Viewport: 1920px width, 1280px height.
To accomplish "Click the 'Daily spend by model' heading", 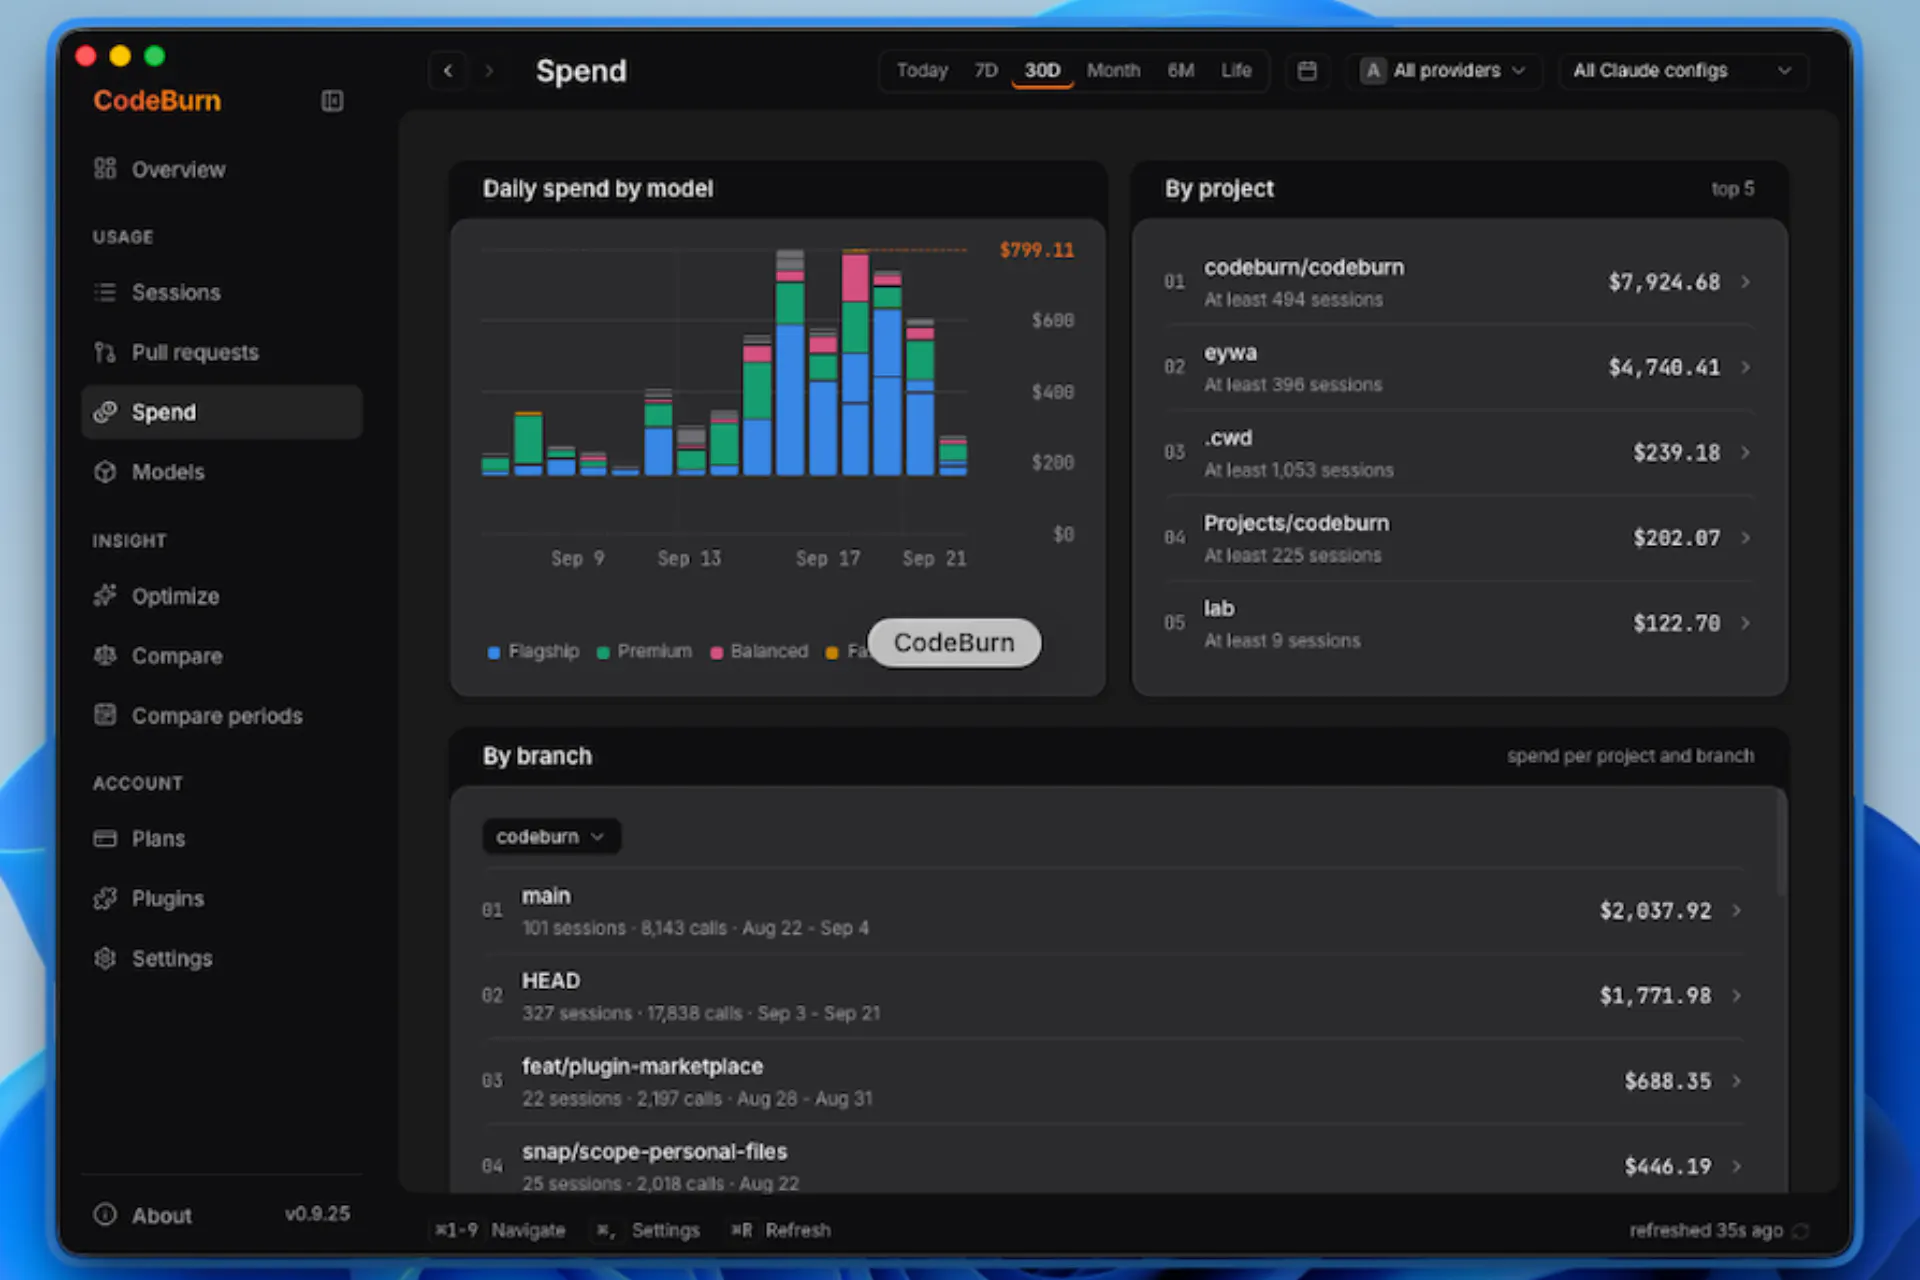I will (598, 189).
